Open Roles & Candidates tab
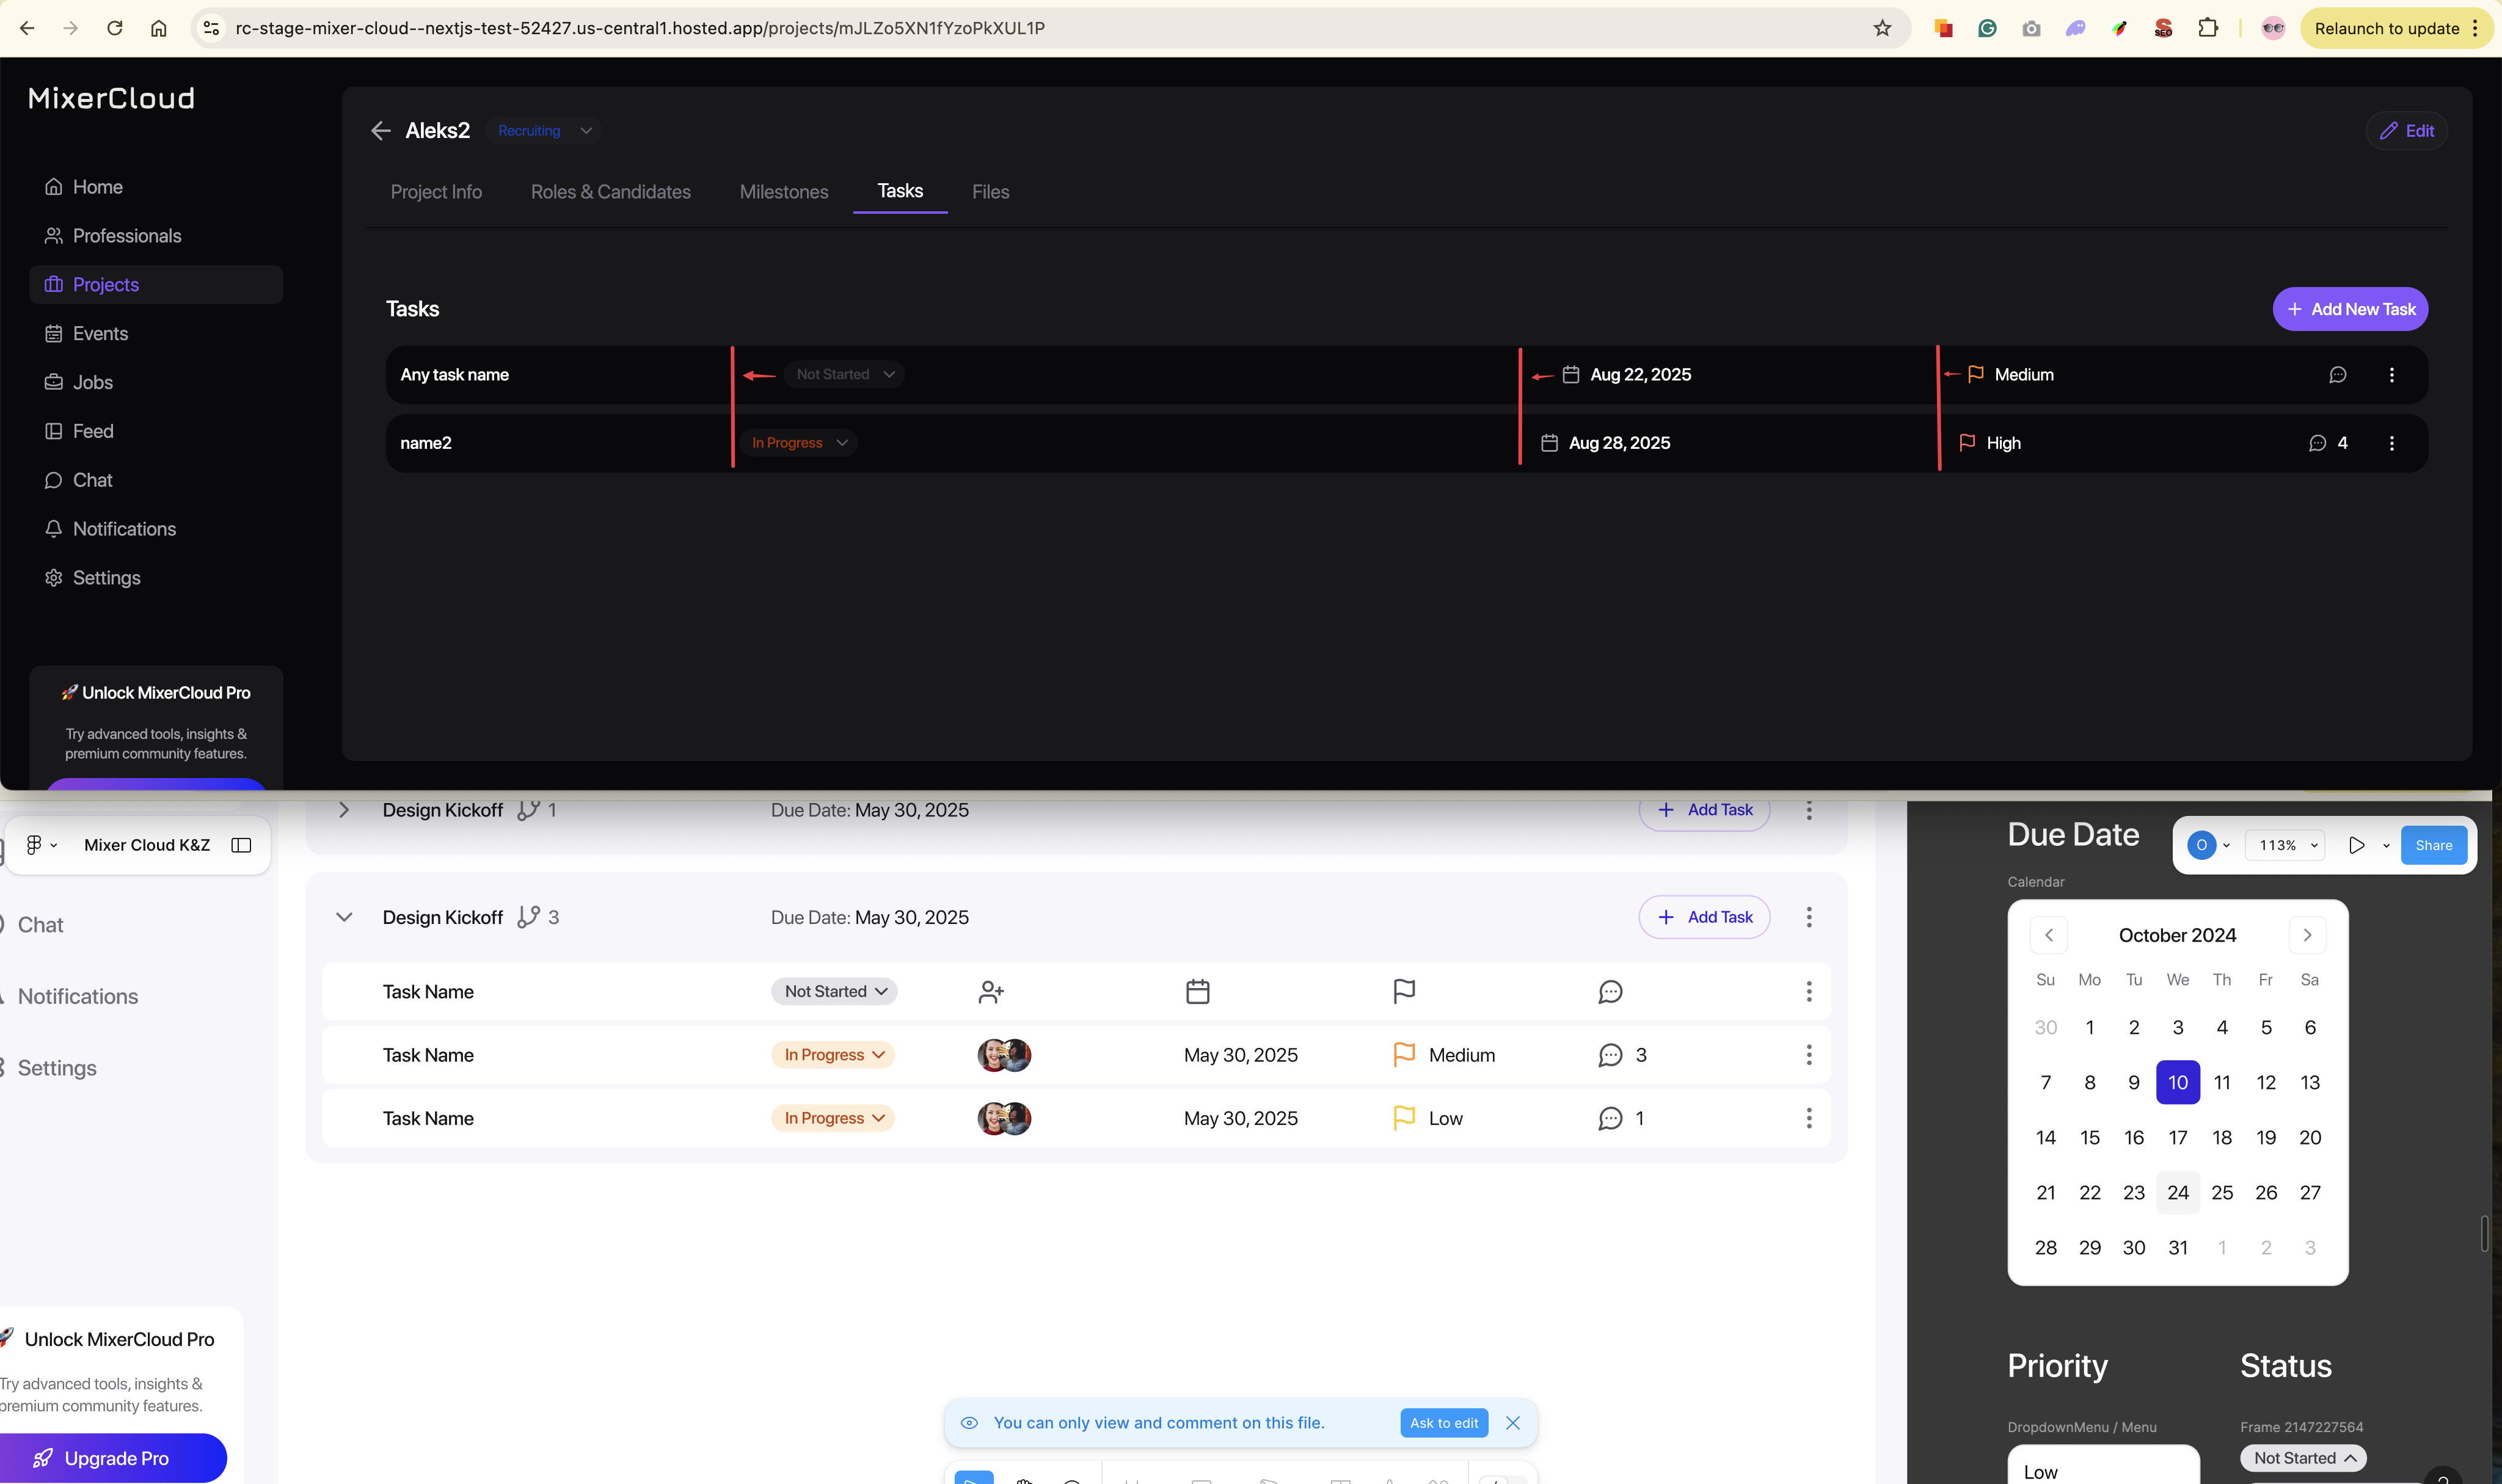Image resolution: width=2502 pixels, height=1484 pixels. click(610, 192)
